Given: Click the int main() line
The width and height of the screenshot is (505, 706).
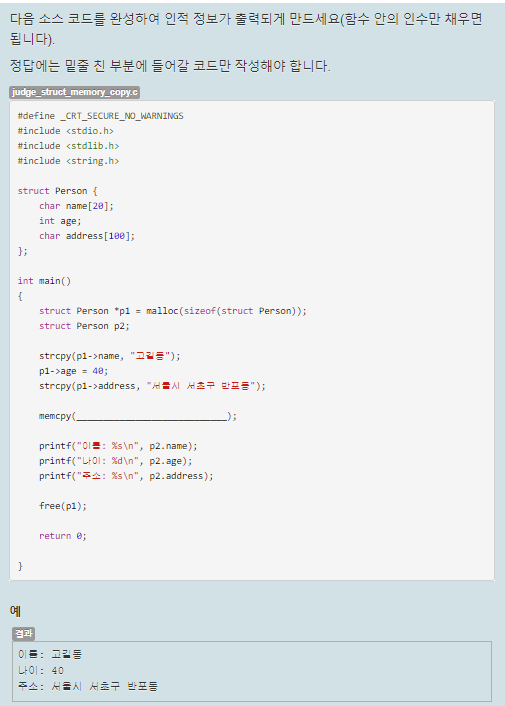Looking at the screenshot, I should coord(44,281).
